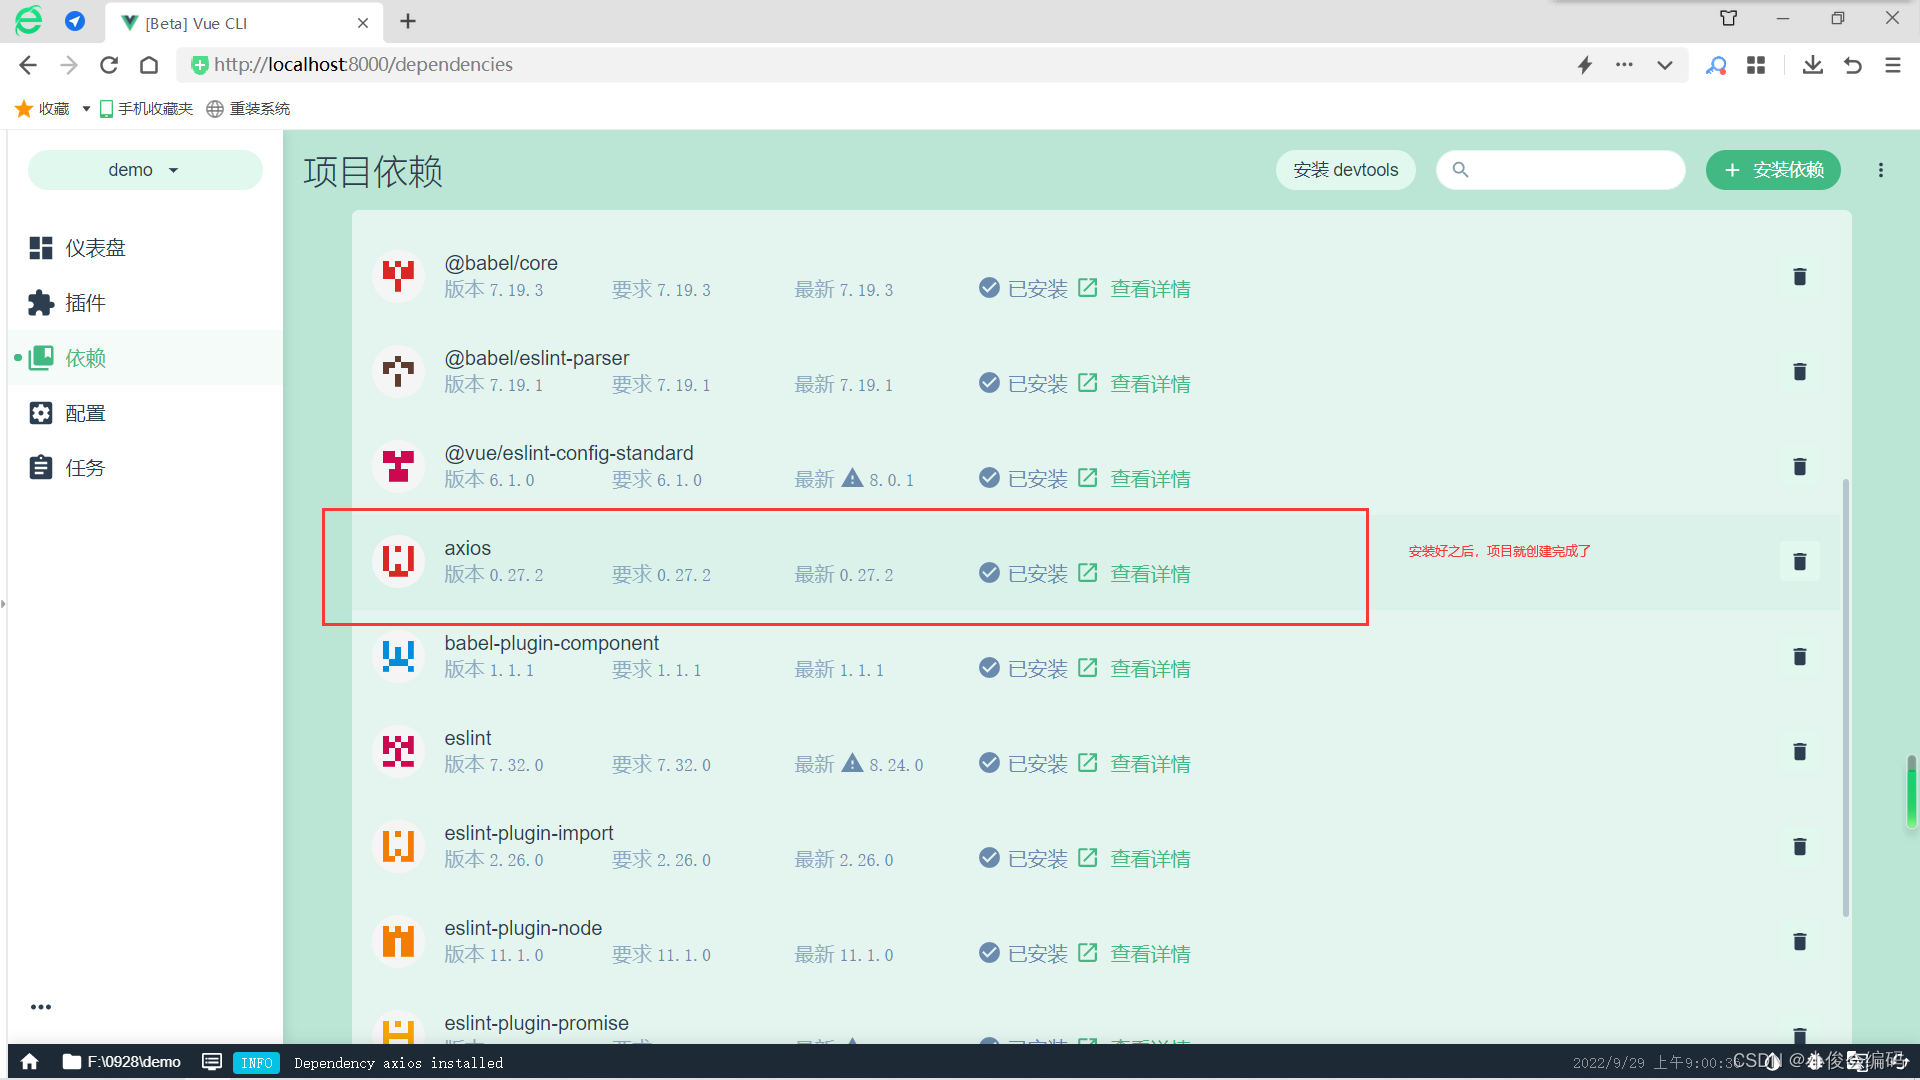The width and height of the screenshot is (1920, 1080).
Task: Remove @vue/eslint-config-standard with its trash icon
Action: click(x=1799, y=467)
